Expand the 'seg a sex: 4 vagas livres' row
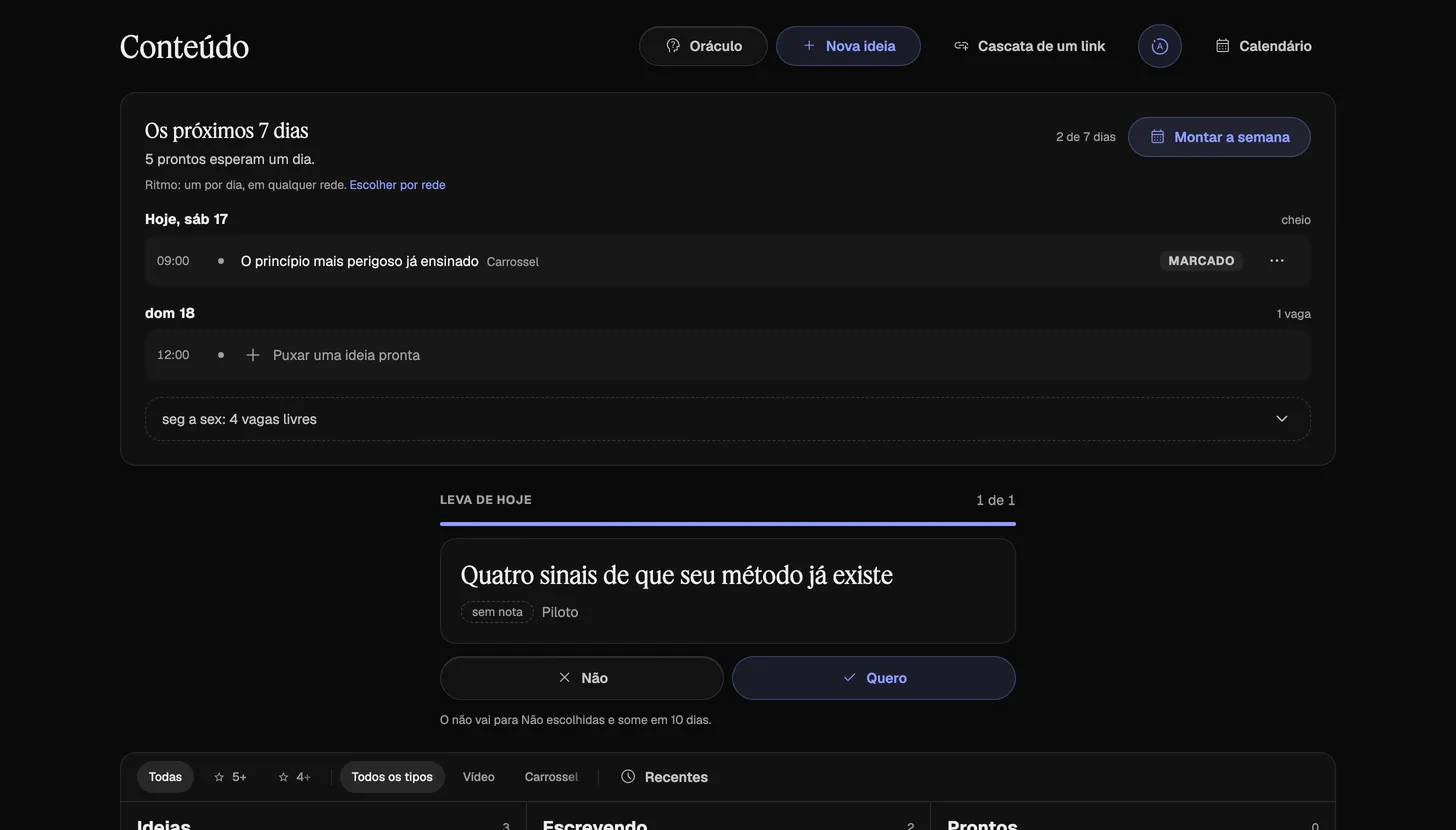 pyautogui.click(x=728, y=419)
